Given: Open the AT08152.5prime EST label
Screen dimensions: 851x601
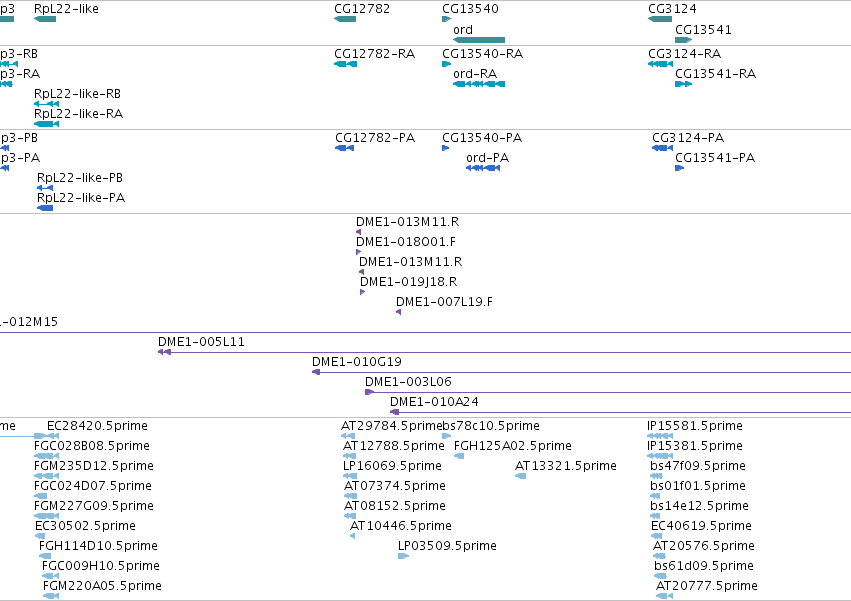Looking at the screenshot, I should click(395, 506).
